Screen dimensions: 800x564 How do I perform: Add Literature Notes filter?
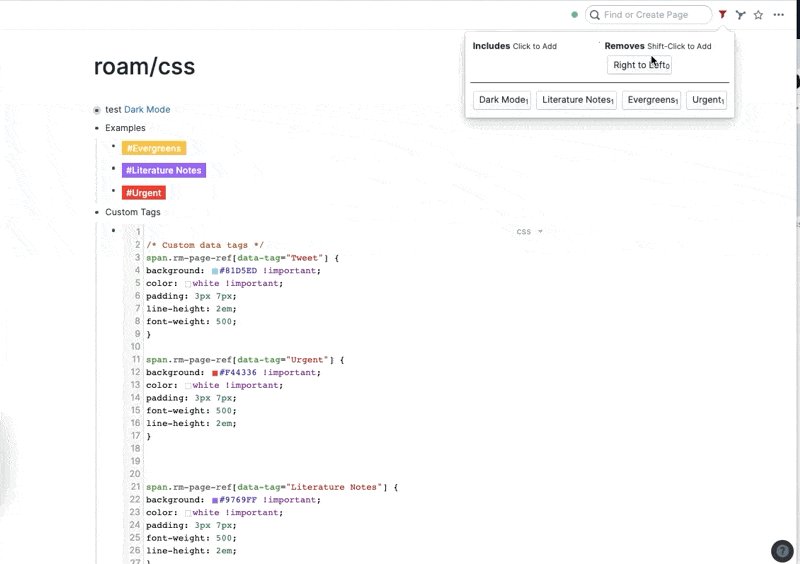coord(576,100)
